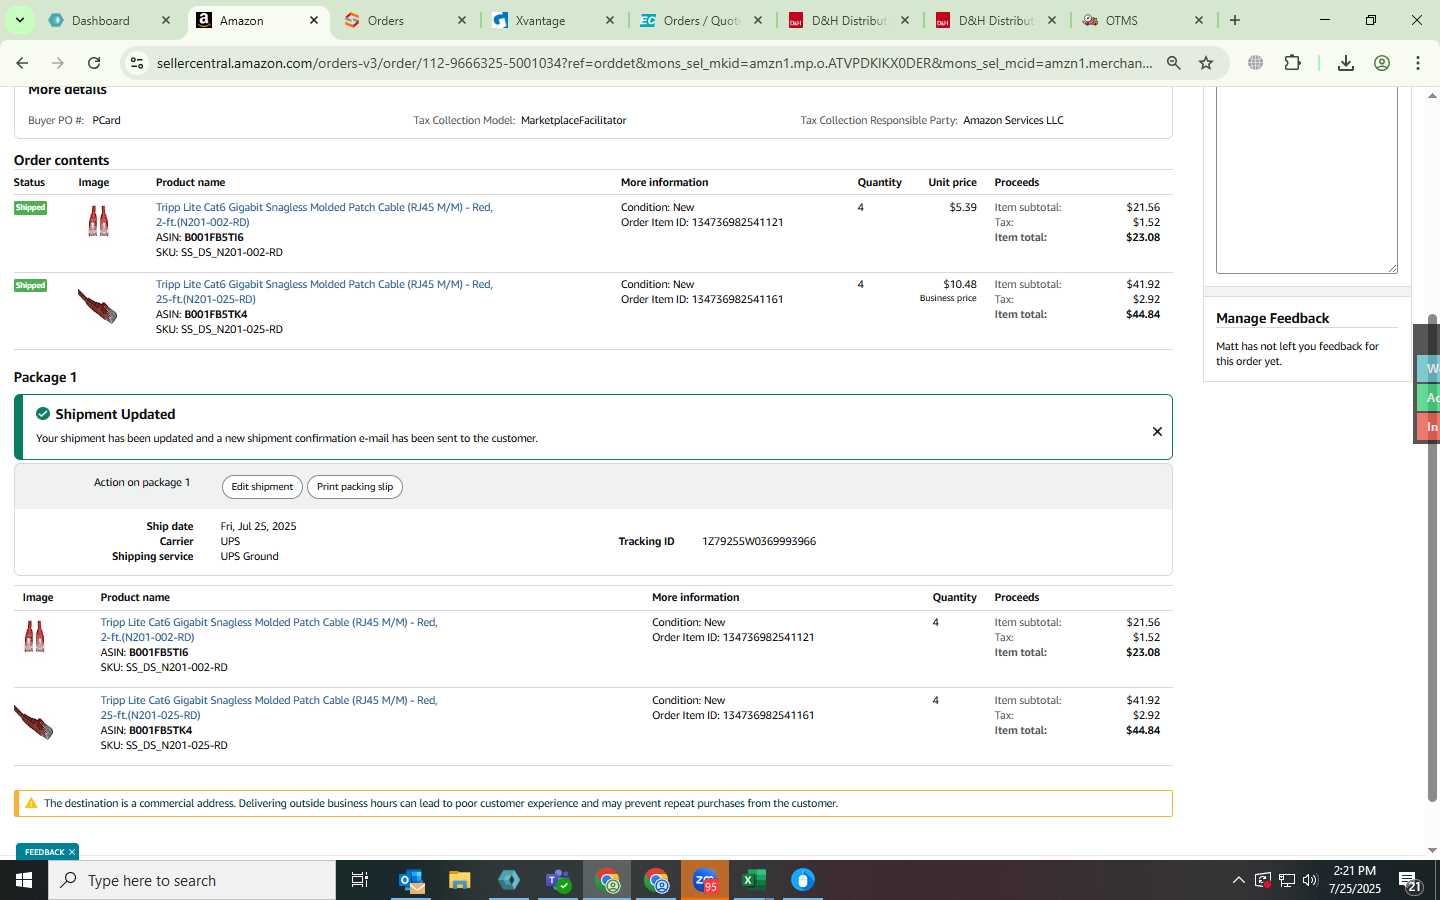1440x900 pixels.
Task: Open Chrome three-dot menu
Action: [x=1418, y=63]
